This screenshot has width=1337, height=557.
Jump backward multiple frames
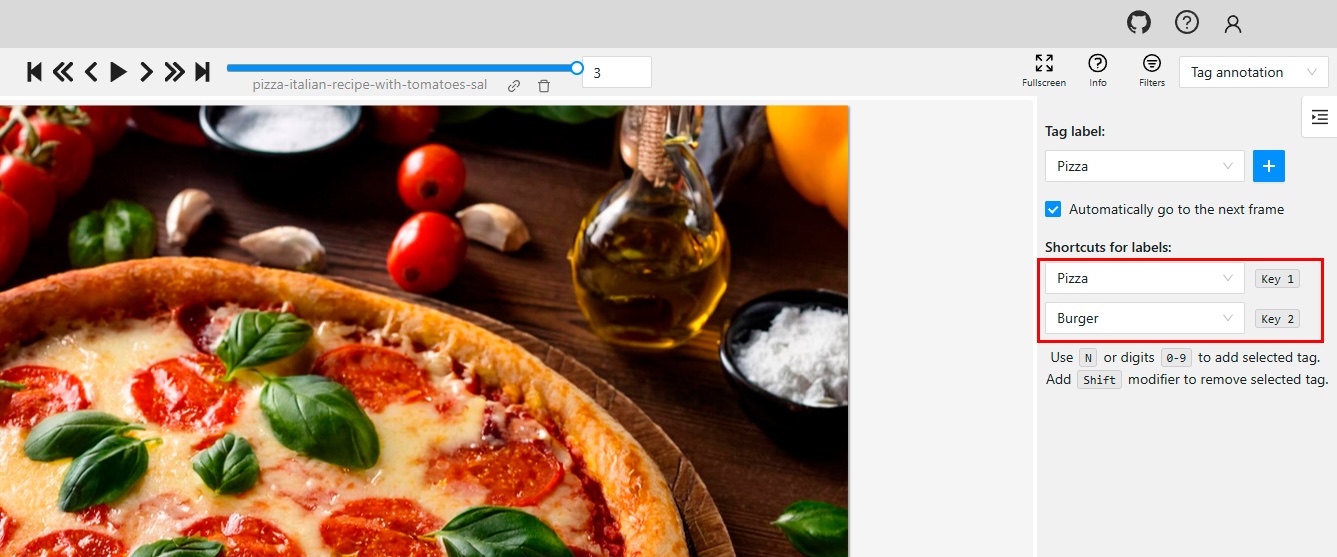(x=63, y=72)
